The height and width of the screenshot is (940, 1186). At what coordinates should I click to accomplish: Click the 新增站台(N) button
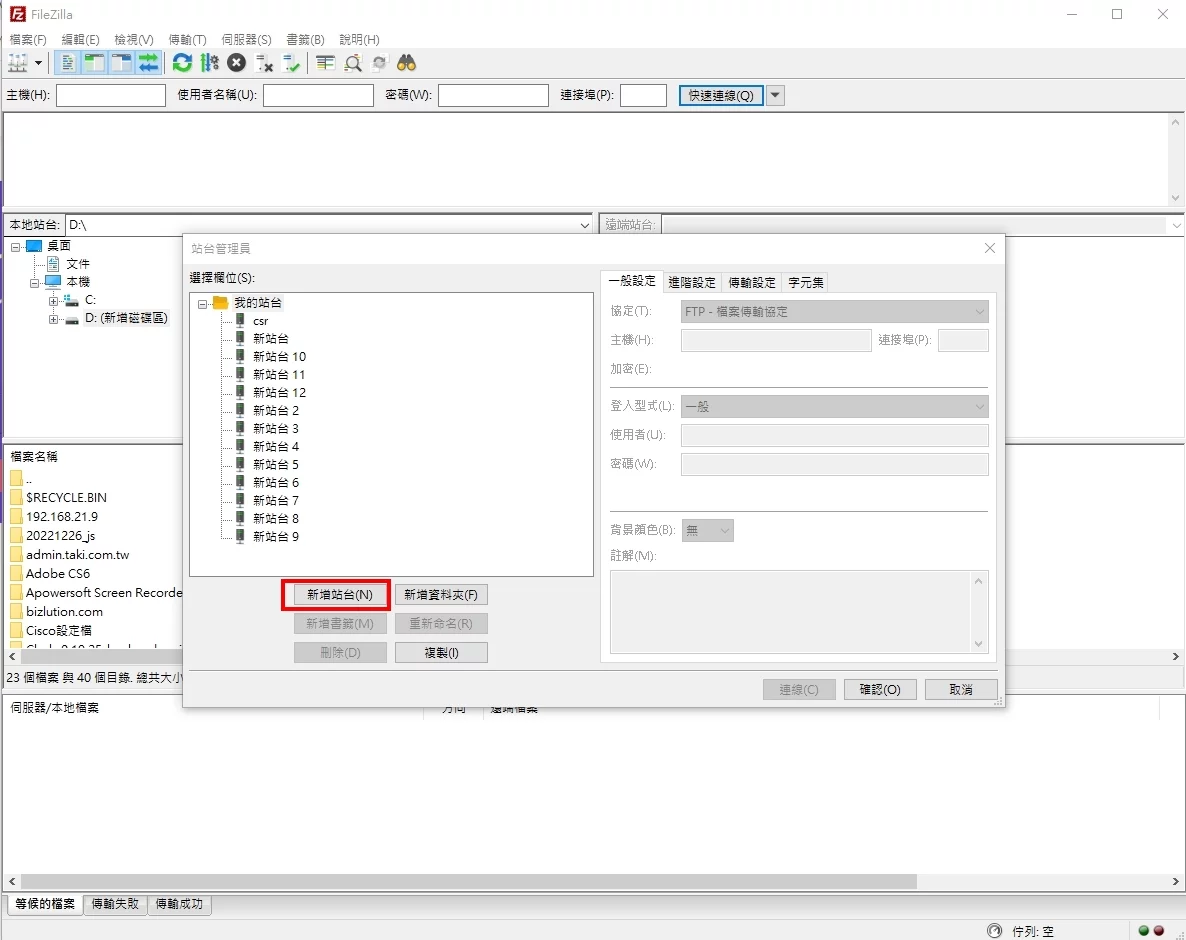coord(340,594)
